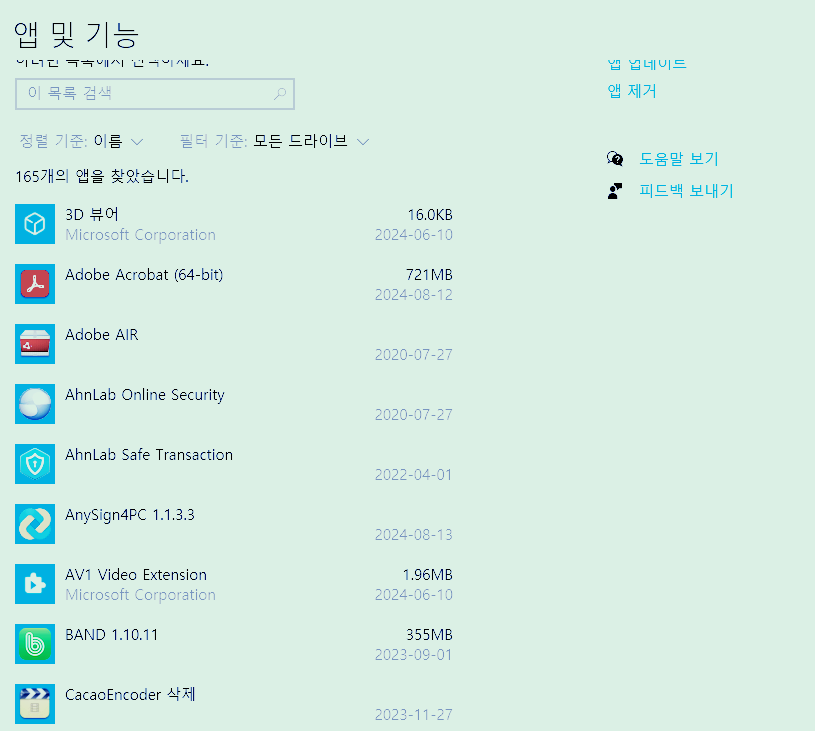
Task: Select the BAND 1.10.11 name
Action: [x=112, y=634]
